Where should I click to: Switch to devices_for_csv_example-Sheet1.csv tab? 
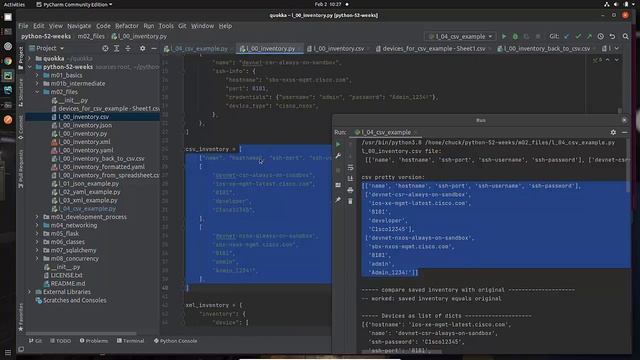(433, 49)
